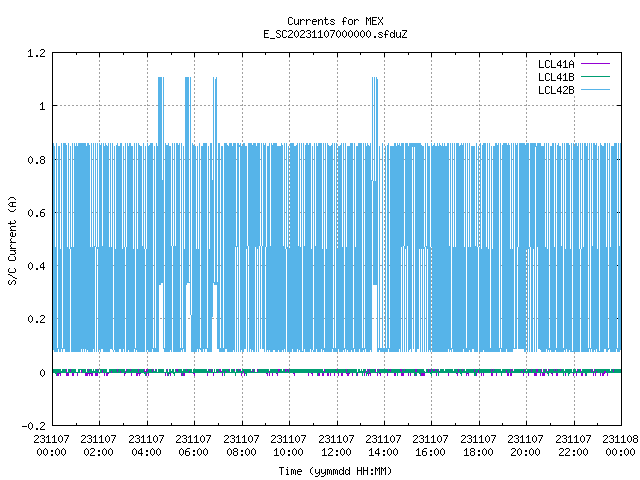Click the 1.2 y-axis tick label
Screen dimensions: 640x480
point(36,53)
